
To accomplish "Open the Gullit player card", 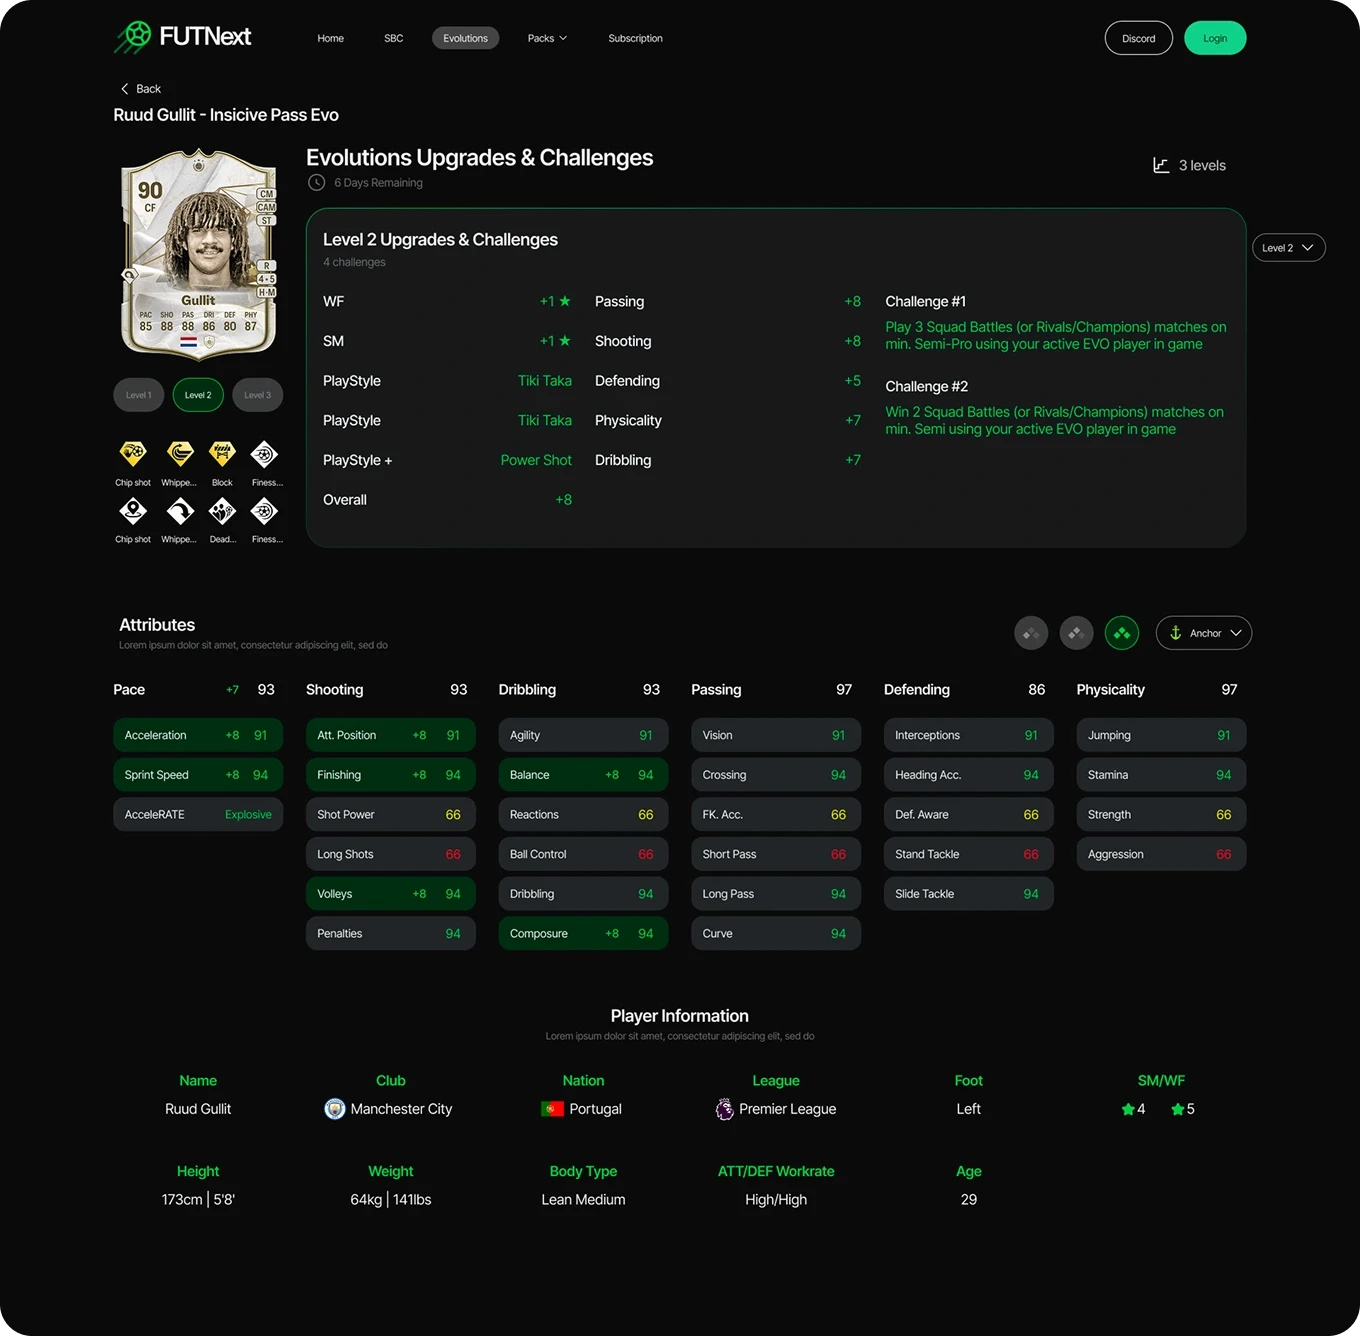I will [x=199, y=255].
